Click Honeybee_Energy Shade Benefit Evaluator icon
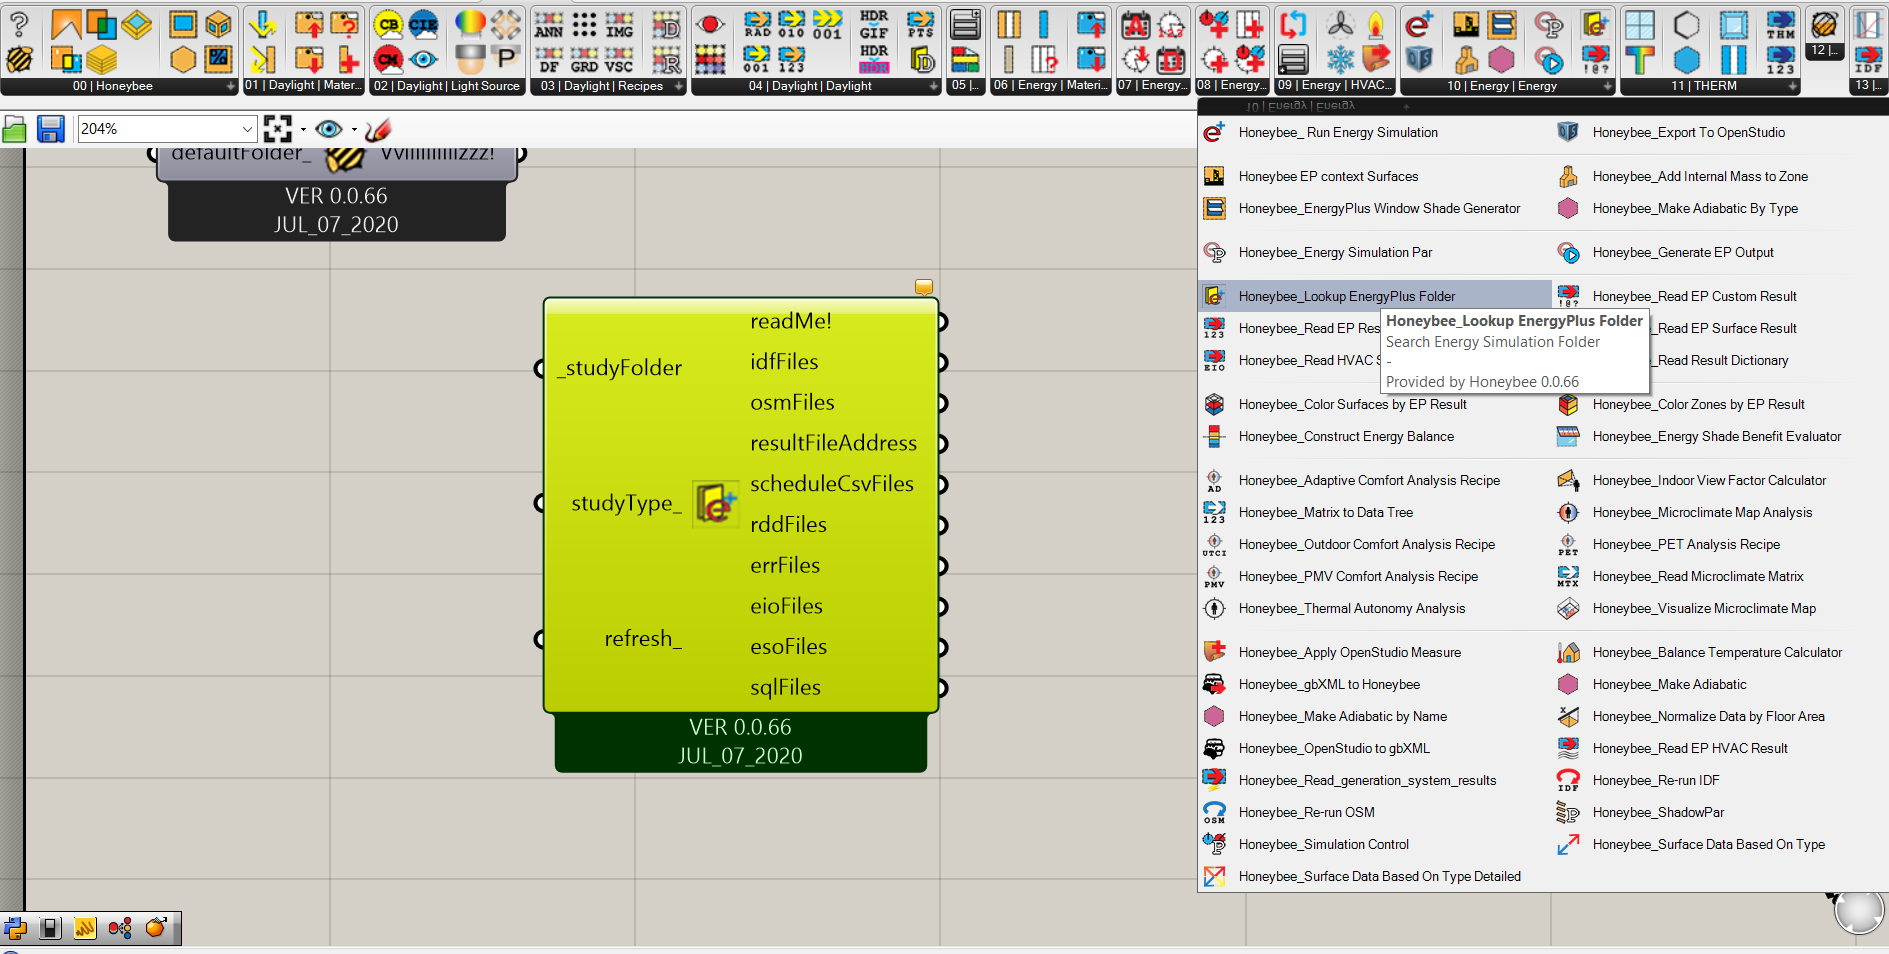Viewport: 1889px width, 954px height. 1568,436
